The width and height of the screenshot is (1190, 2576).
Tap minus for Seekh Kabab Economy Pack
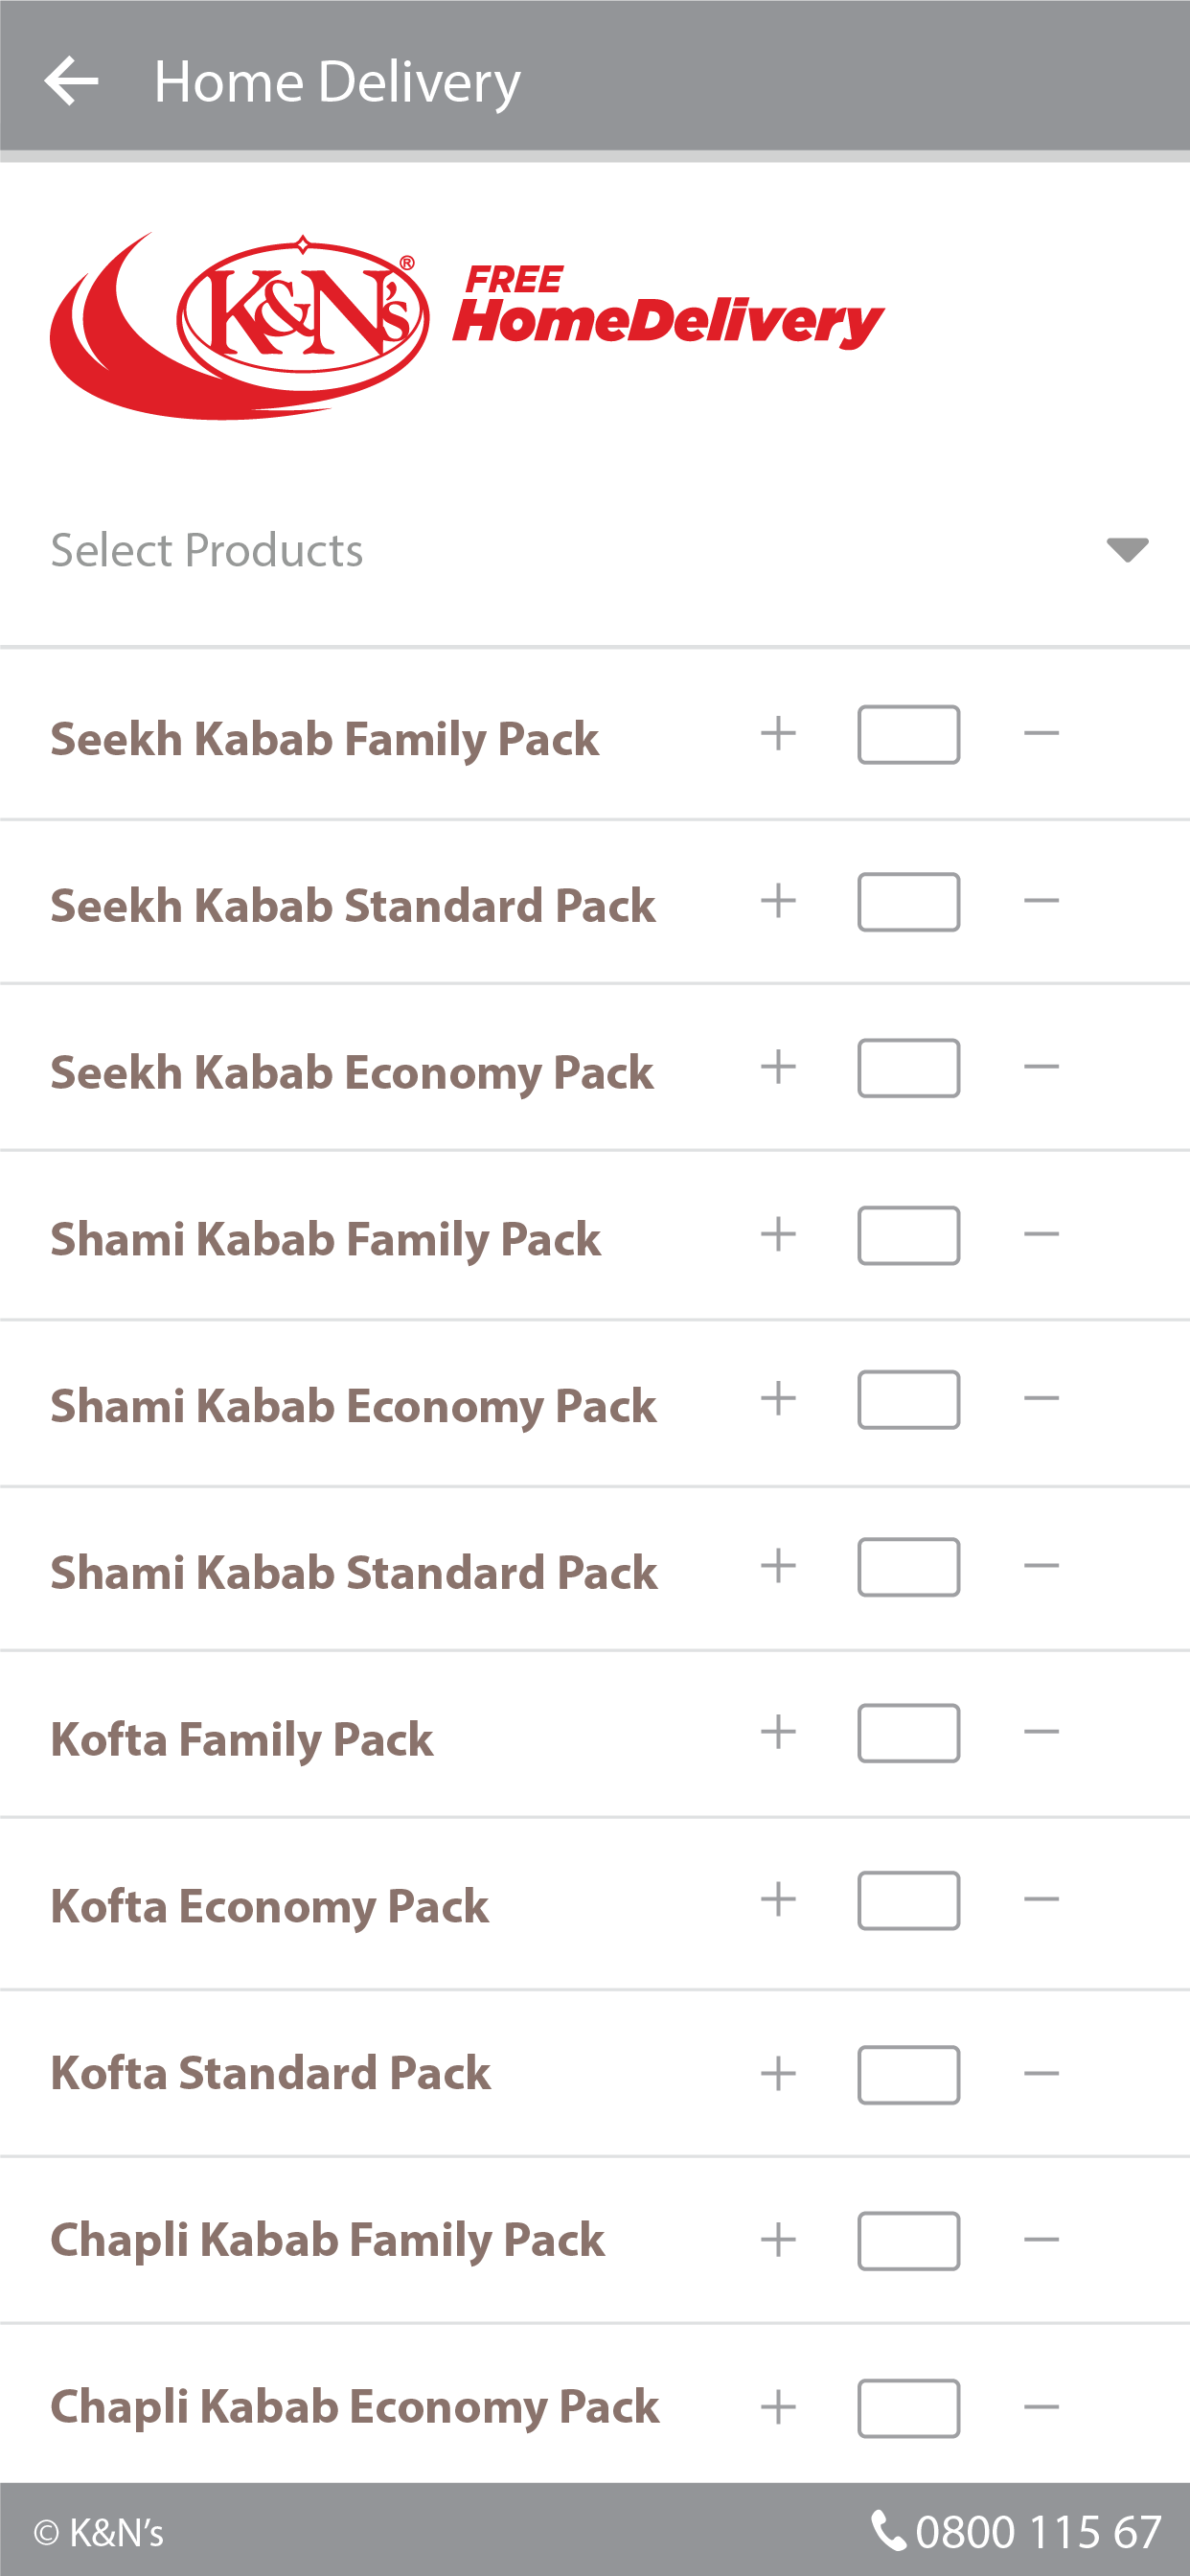(x=1041, y=1067)
